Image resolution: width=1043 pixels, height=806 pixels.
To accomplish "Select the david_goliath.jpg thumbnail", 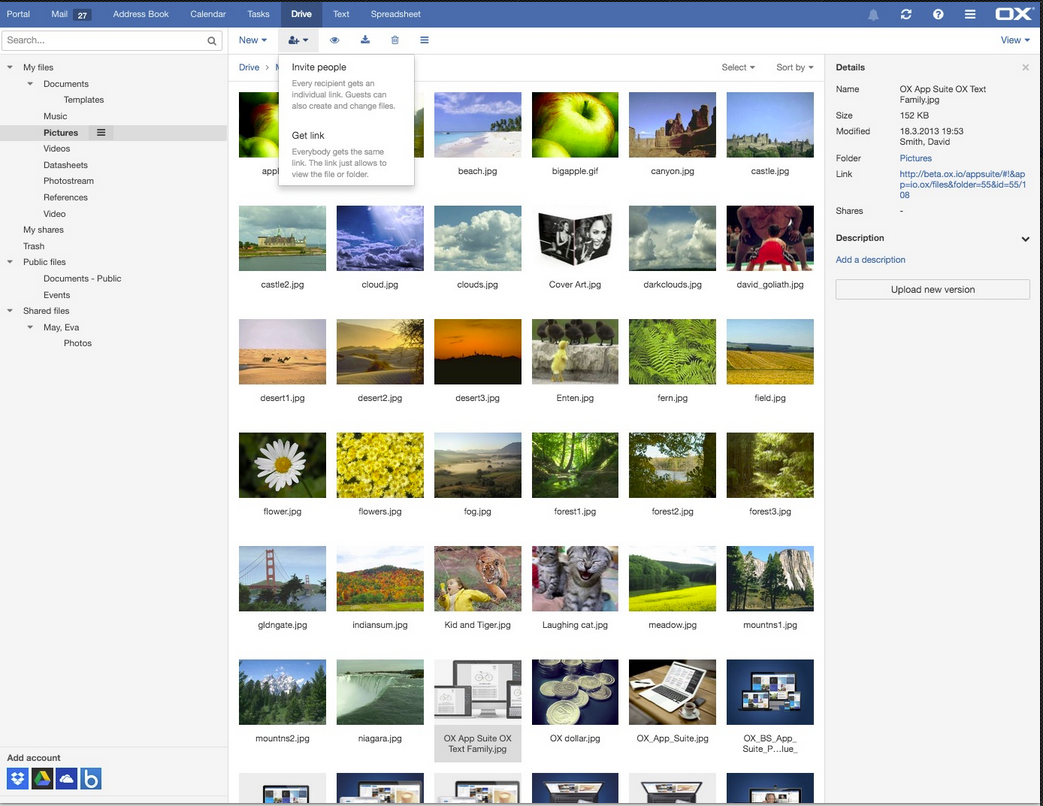I will tap(770, 238).
